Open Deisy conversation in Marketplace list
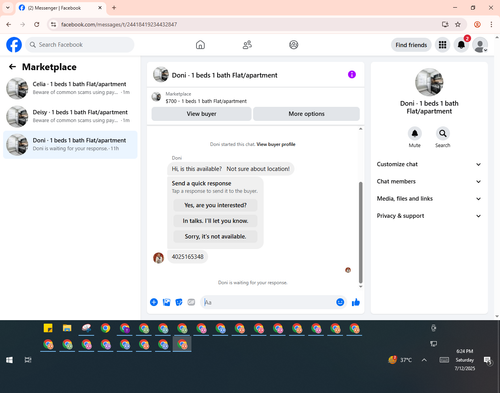The width and height of the screenshot is (500, 393). [70, 117]
